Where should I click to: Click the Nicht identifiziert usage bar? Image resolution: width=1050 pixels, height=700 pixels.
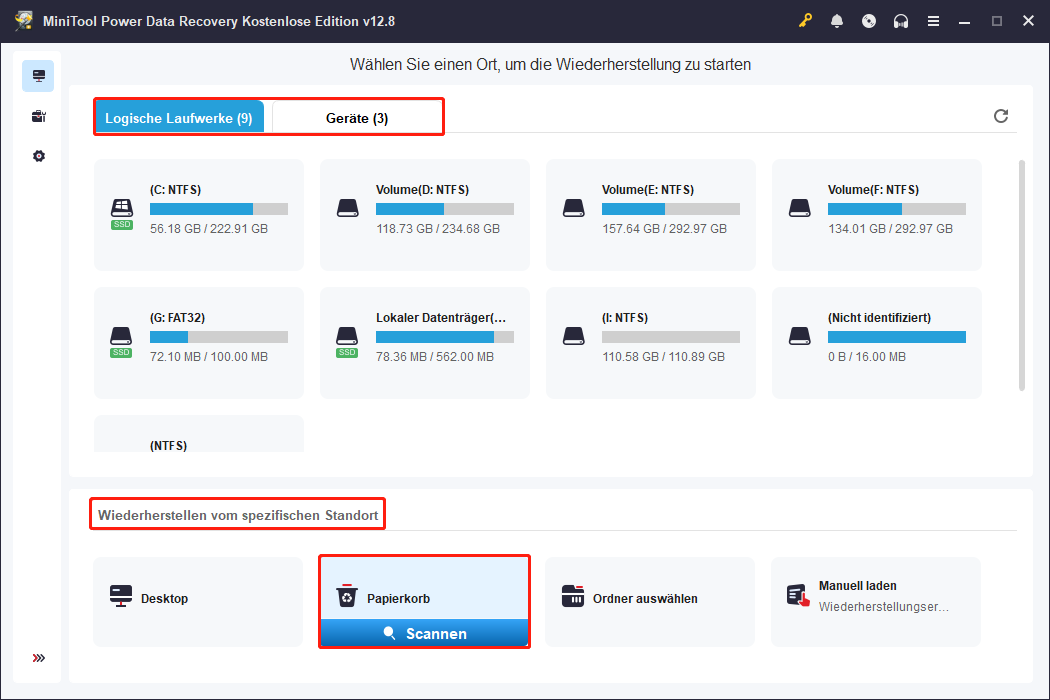(x=897, y=337)
